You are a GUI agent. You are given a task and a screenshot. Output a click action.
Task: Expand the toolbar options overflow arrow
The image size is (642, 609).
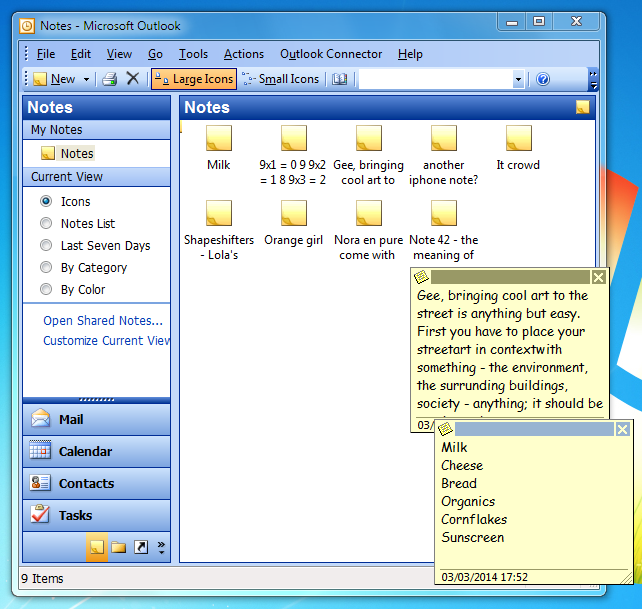(x=593, y=80)
